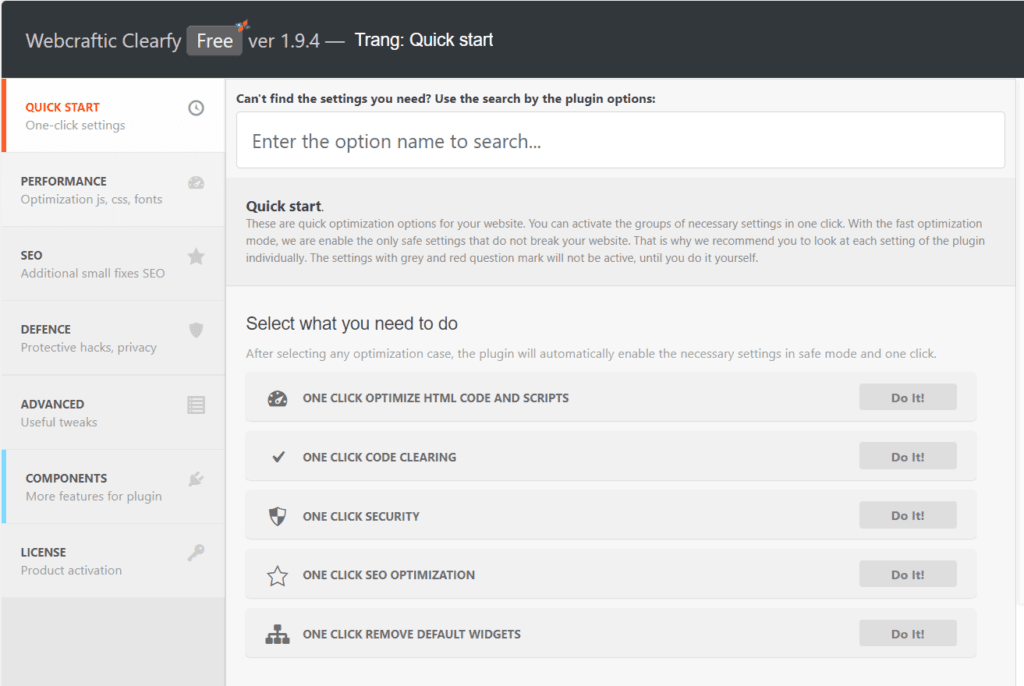Click the page scrollbar on right edge

1020,340
